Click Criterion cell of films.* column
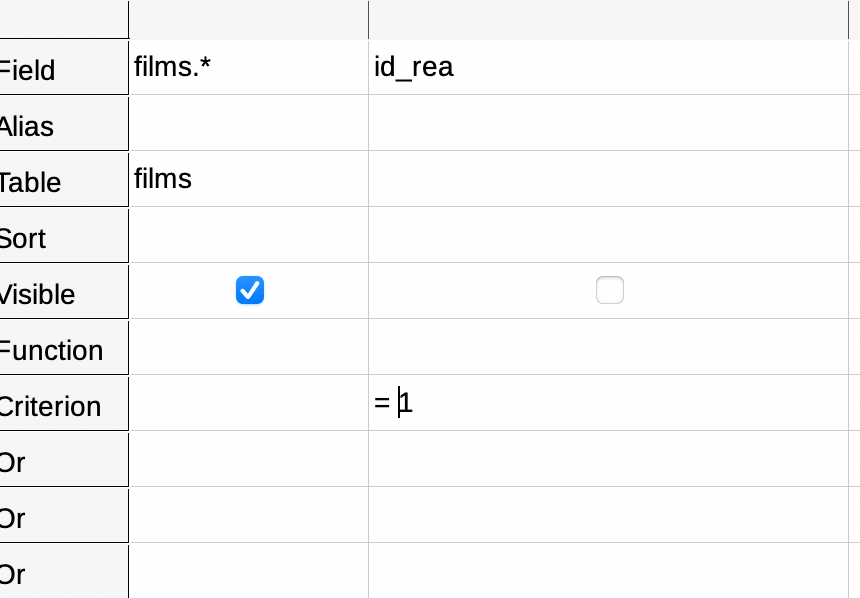The image size is (860, 598). (x=249, y=403)
